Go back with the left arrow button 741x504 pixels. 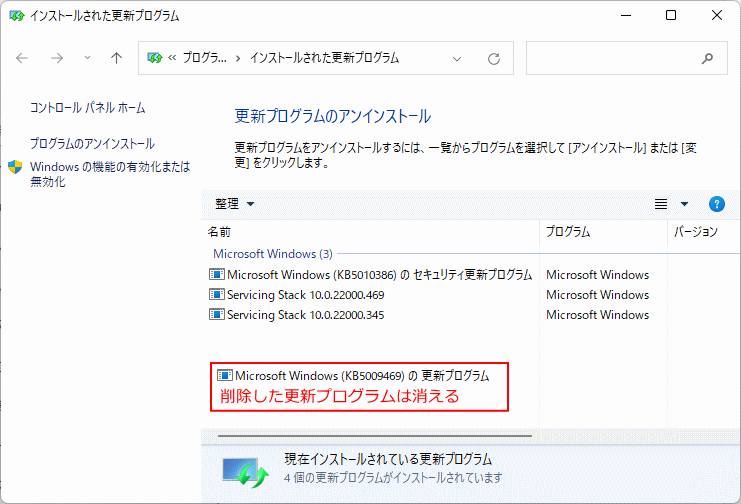(22, 58)
